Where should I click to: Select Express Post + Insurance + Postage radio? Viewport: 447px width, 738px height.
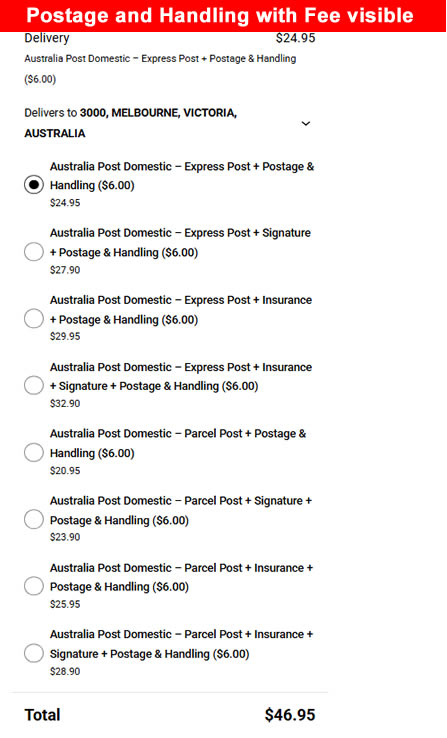click(34, 318)
